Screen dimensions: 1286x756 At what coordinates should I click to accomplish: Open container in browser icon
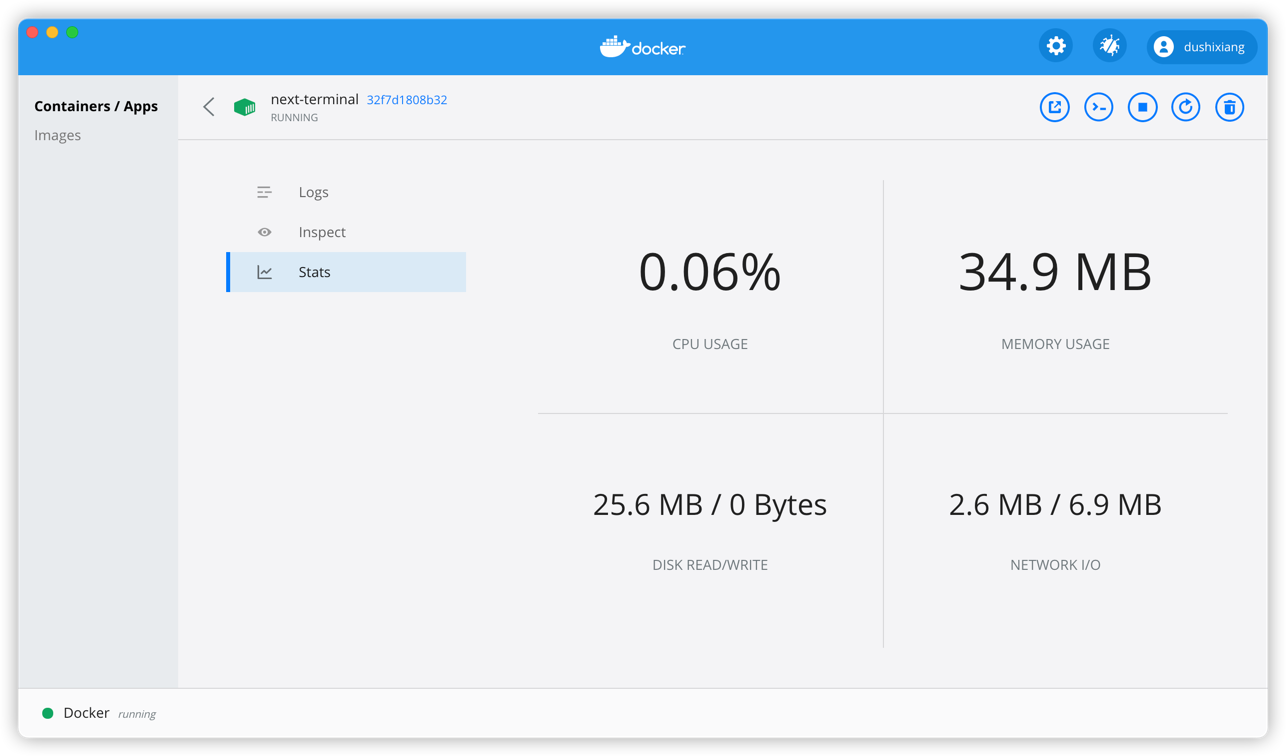[x=1054, y=107]
